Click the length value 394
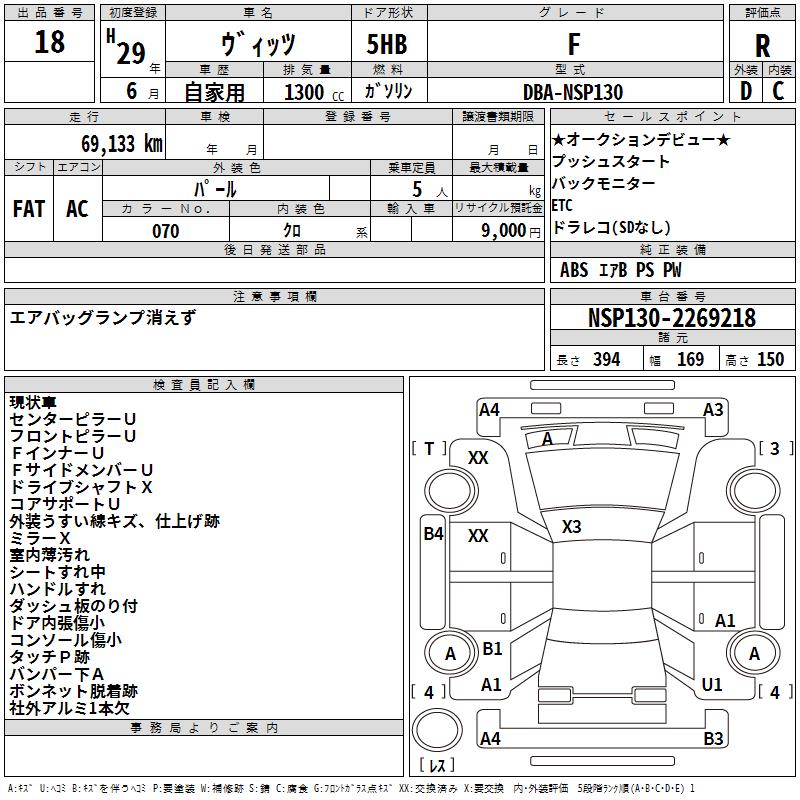Screen dimensions: 800x800 point(606,359)
